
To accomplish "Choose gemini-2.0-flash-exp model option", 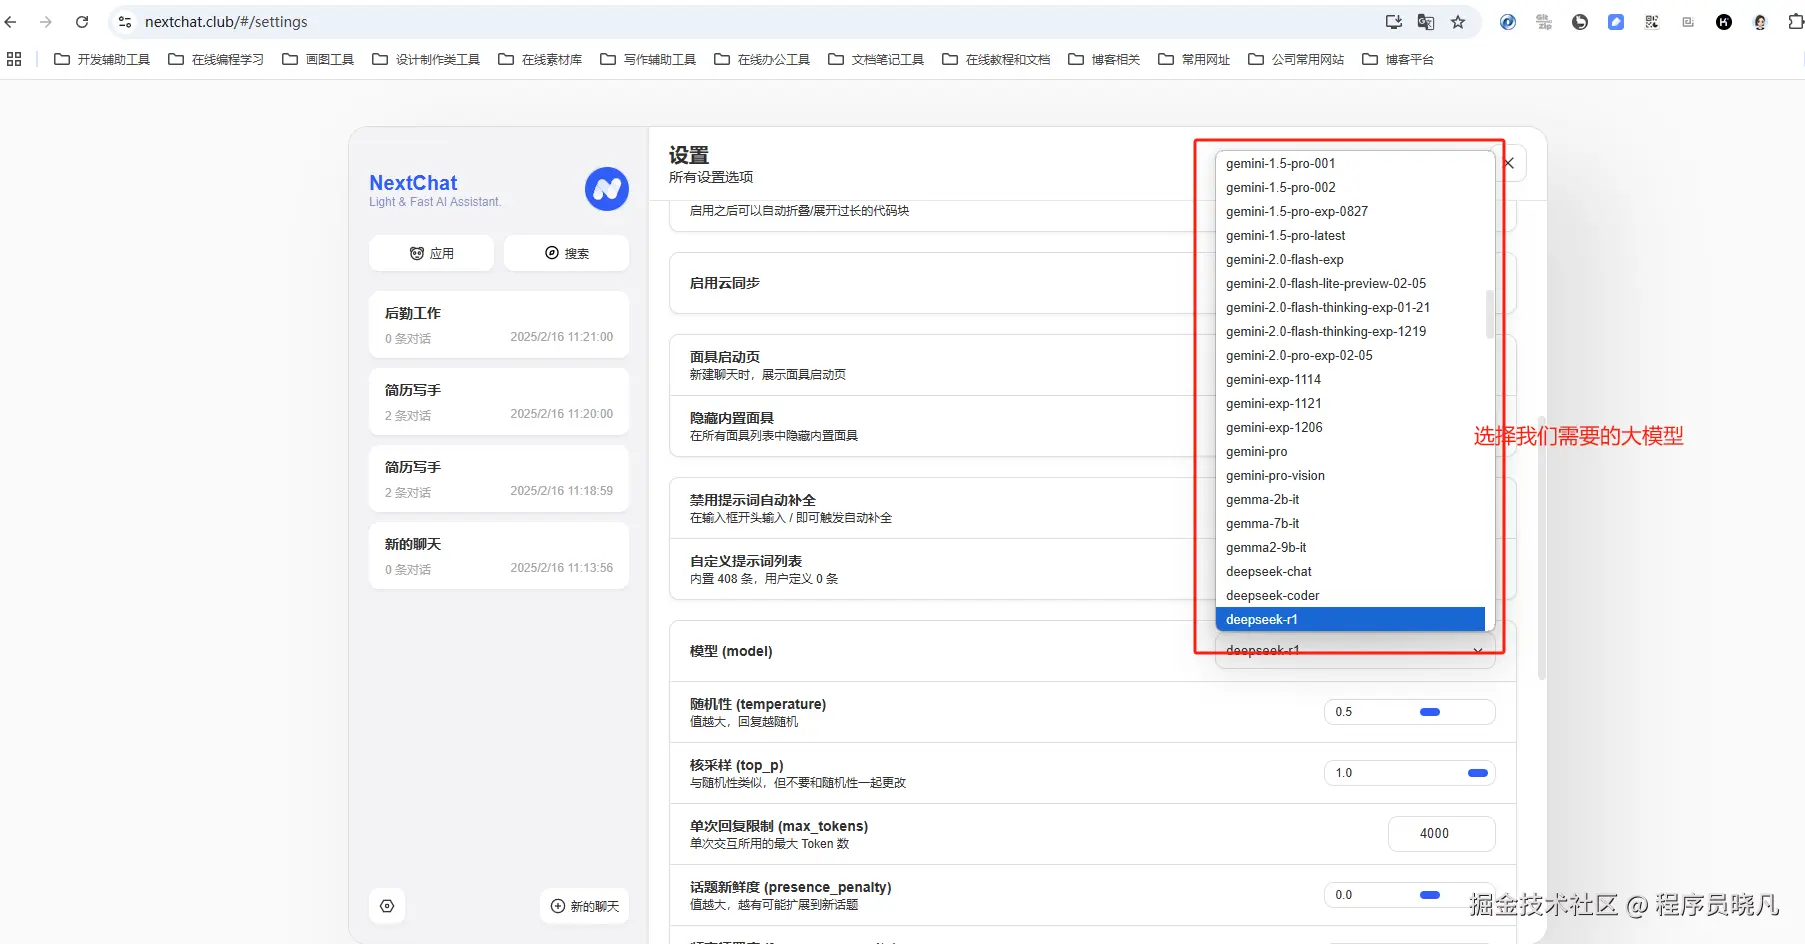I will tap(1350, 259).
